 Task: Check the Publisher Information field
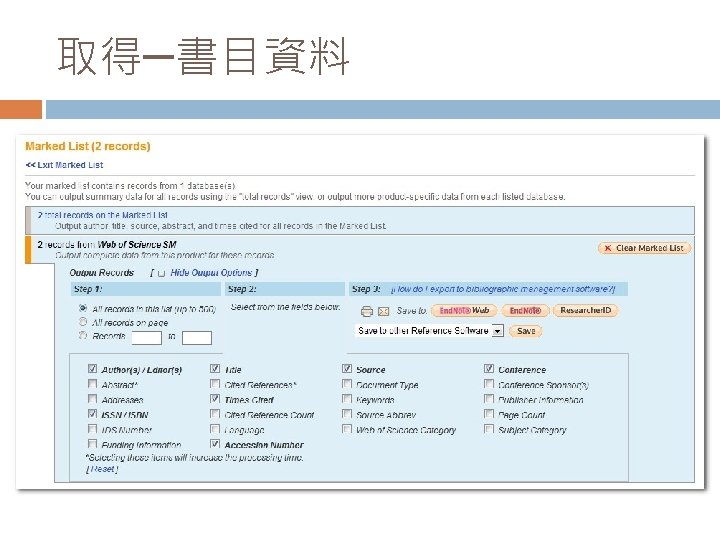(x=489, y=399)
